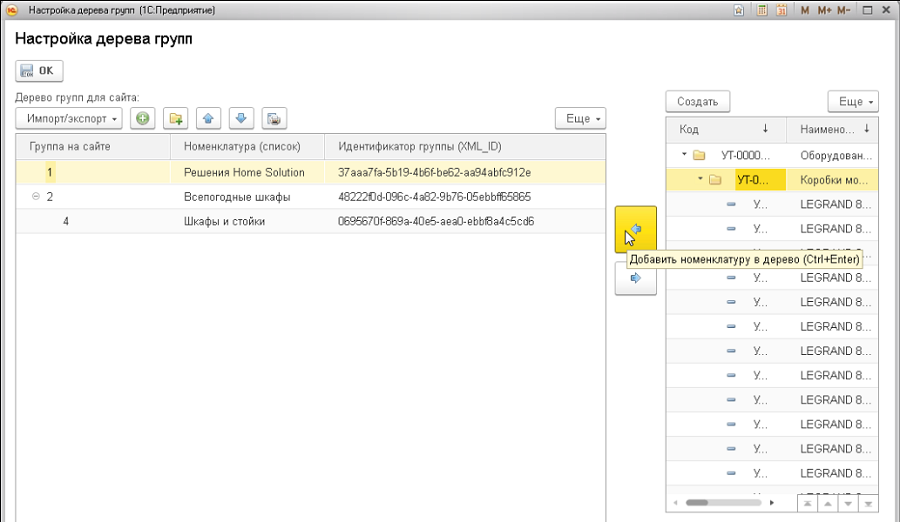This screenshot has height=522, width=900.
Task: Collapse the УТ-0000 Оборудование folder
Action: 684,154
